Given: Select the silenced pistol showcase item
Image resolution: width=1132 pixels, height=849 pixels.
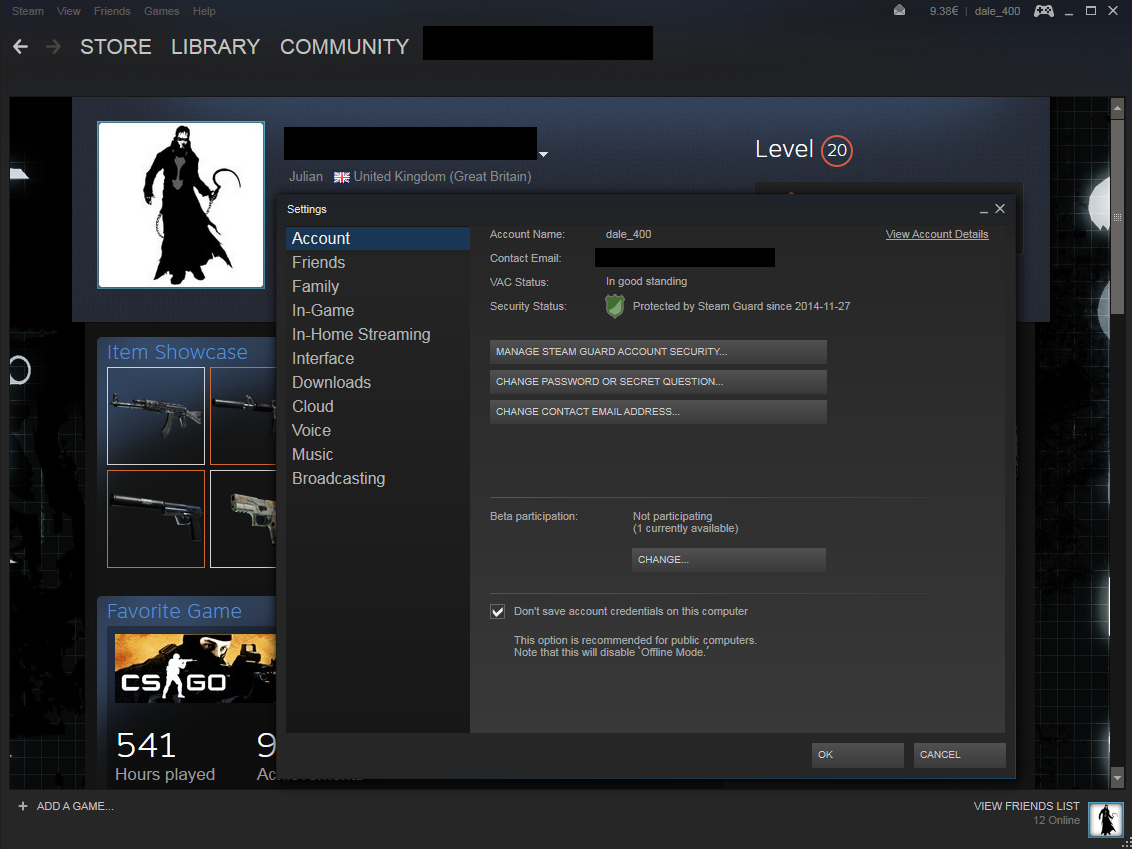Looking at the screenshot, I should point(156,519).
